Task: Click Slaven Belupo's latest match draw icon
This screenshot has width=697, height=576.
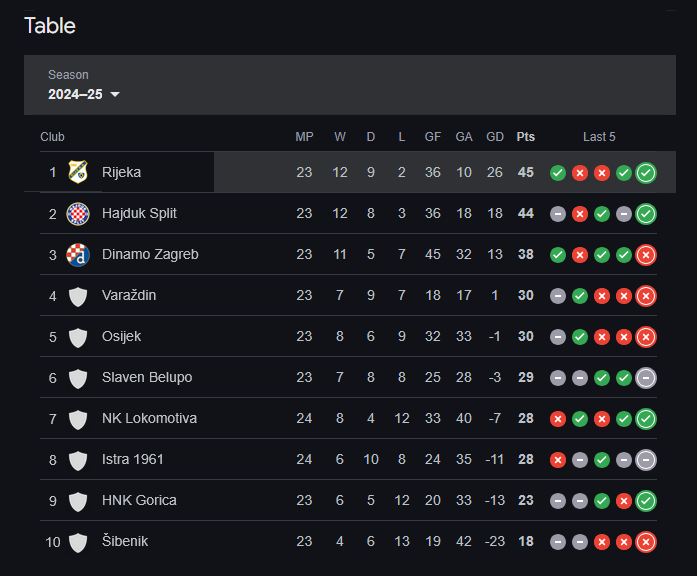Action: 646,378
